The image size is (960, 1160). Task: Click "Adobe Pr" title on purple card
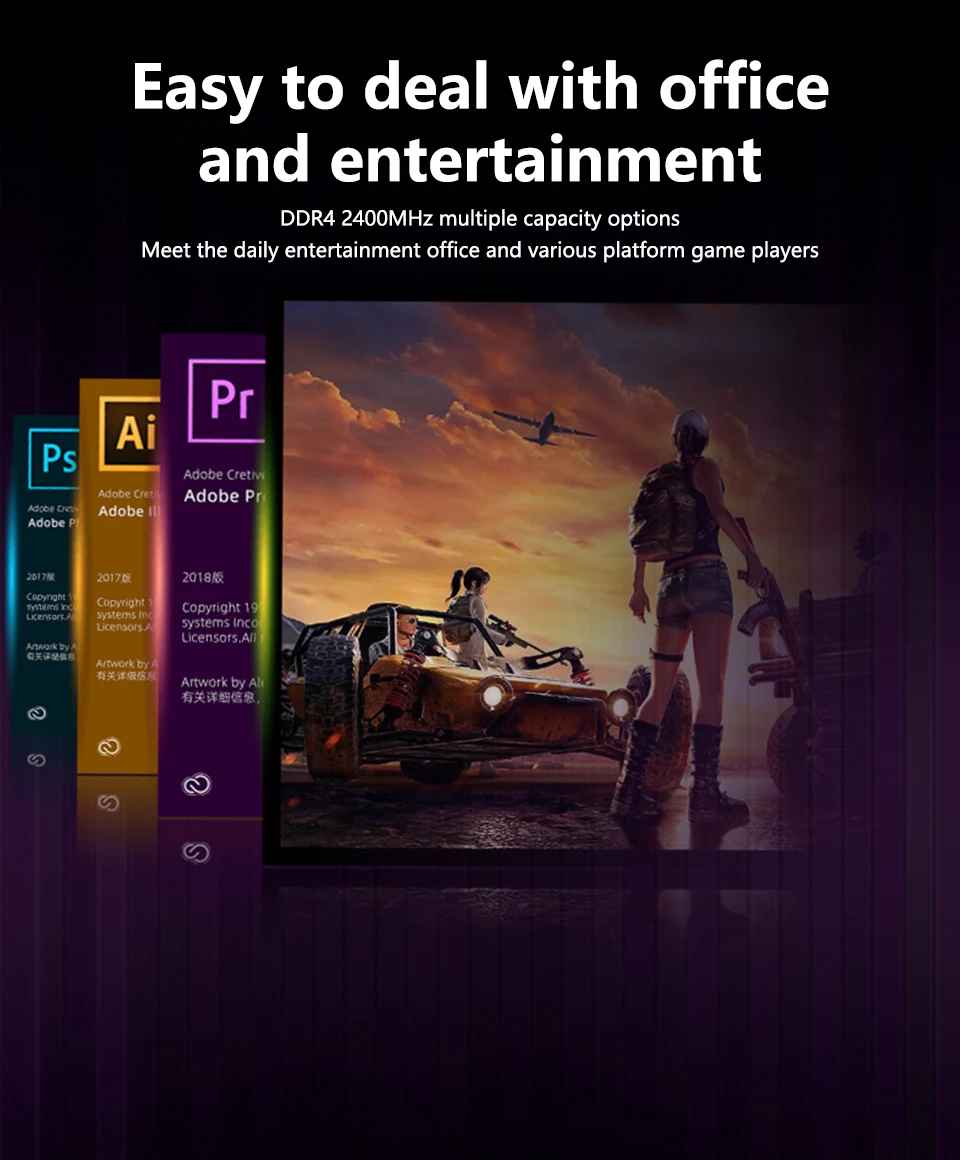(x=224, y=496)
